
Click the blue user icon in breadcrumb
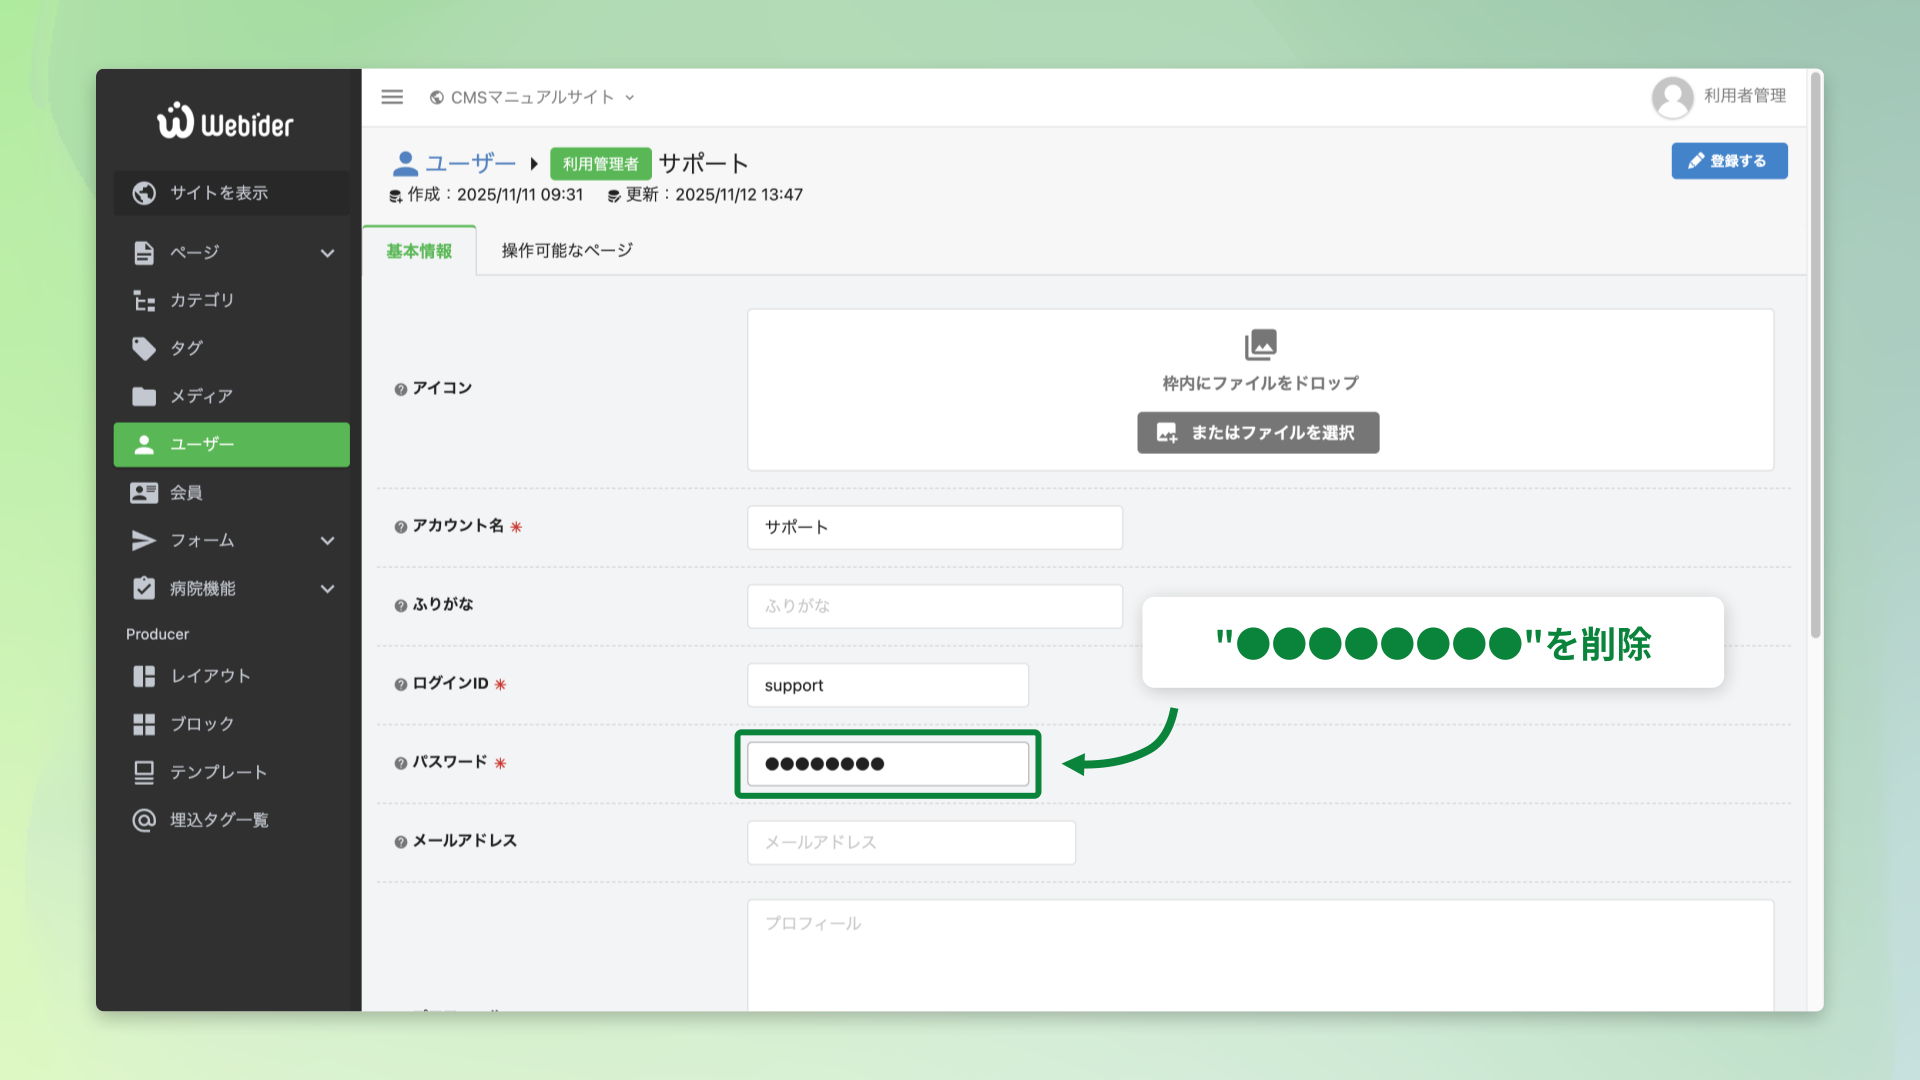pyautogui.click(x=405, y=164)
